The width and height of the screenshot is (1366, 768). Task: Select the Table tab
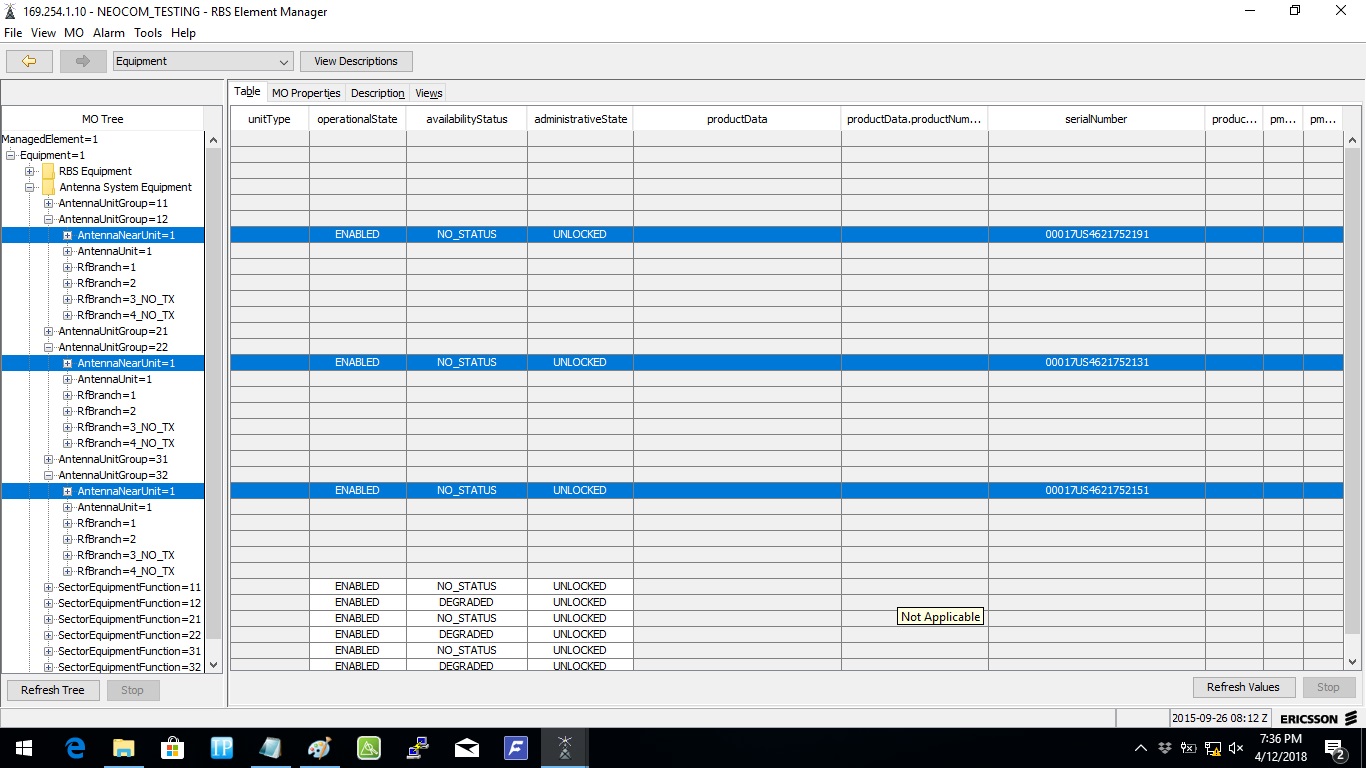[247, 92]
